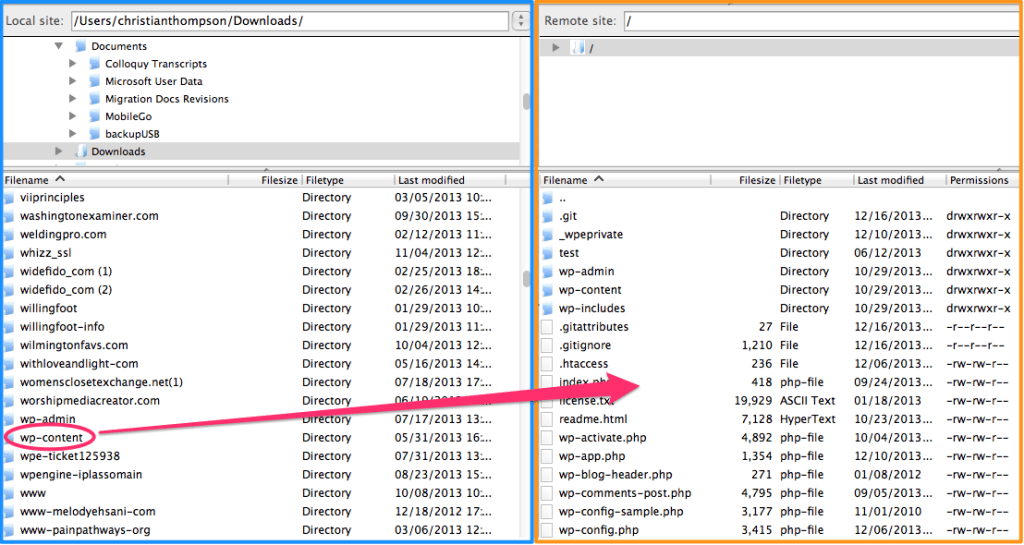Image resolution: width=1024 pixels, height=545 pixels.
Task: Click the folder icon next to wp-admin in remote list
Action: [547, 271]
